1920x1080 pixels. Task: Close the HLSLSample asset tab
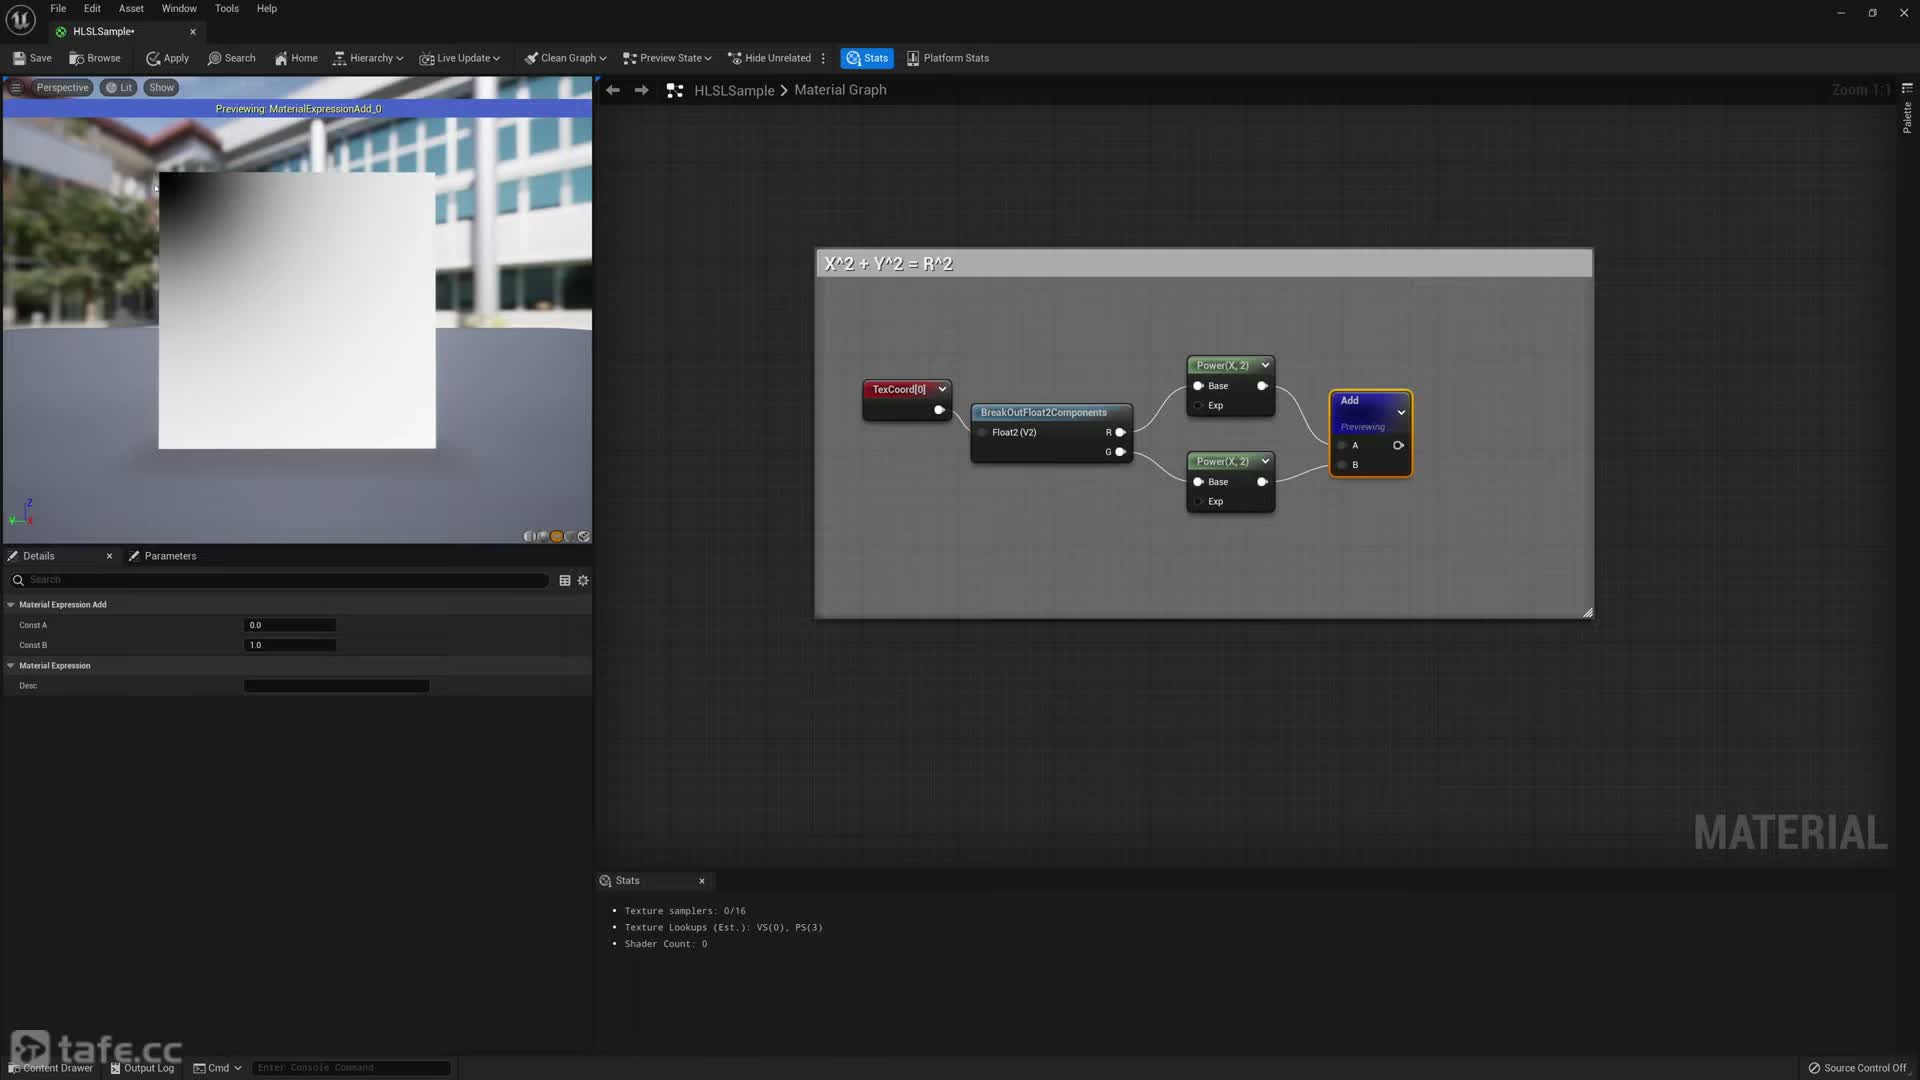(x=193, y=32)
